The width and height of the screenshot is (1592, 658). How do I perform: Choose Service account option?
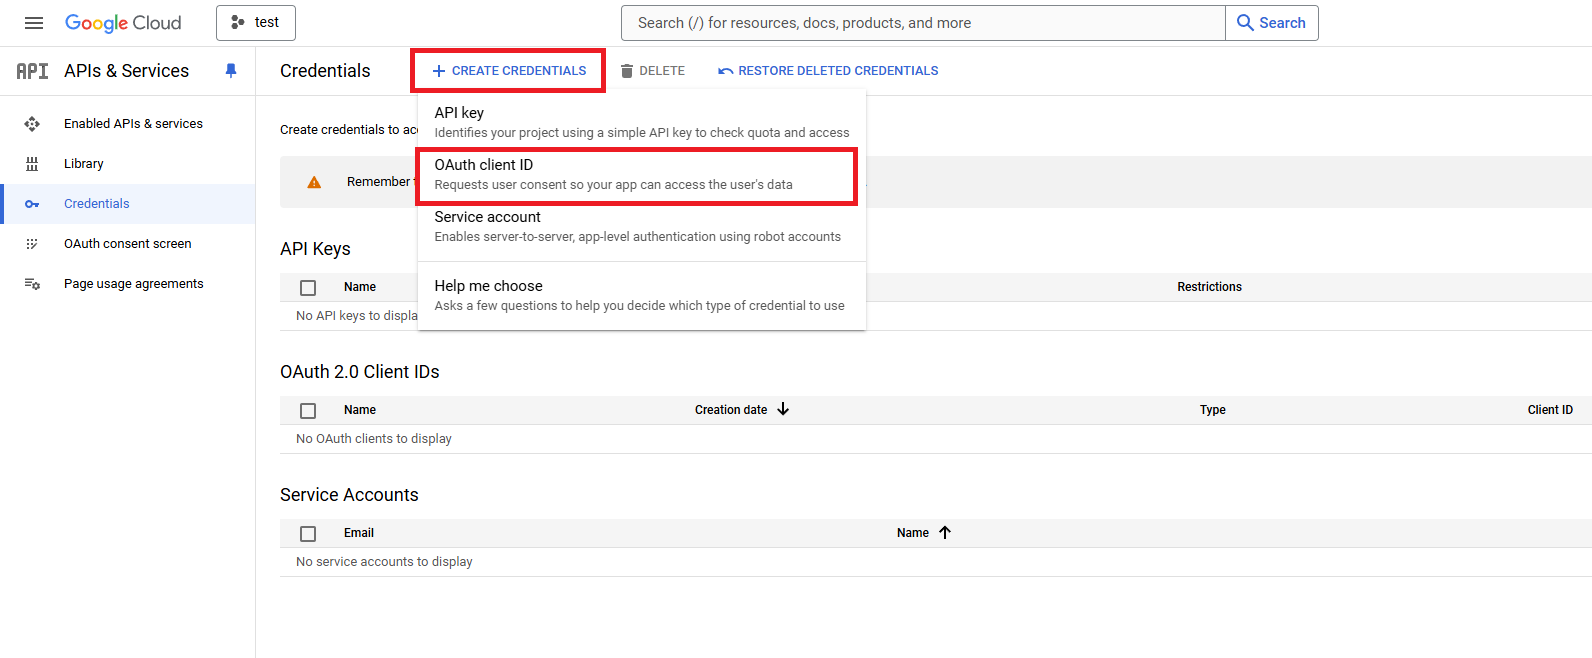[x=641, y=227]
